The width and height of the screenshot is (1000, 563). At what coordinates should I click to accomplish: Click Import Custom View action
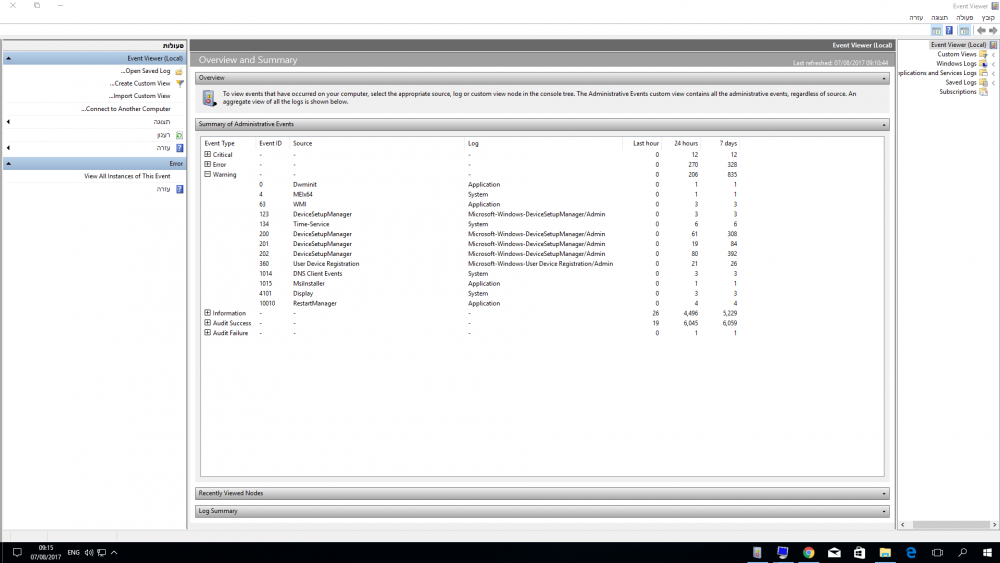coord(140,96)
